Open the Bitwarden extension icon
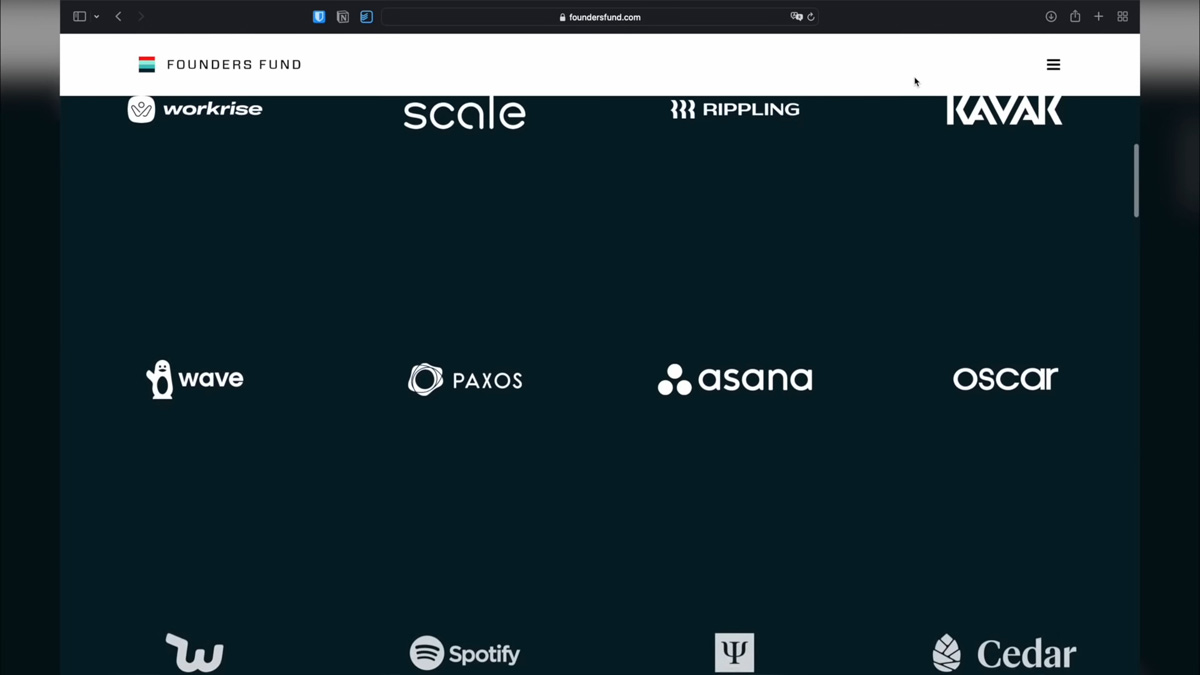Screen dimensions: 1200x675 (319, 17)
